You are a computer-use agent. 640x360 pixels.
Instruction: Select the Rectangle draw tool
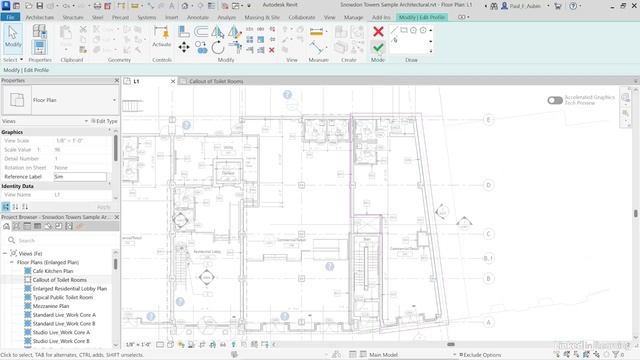pyautogui.click(x=404, y=30)
